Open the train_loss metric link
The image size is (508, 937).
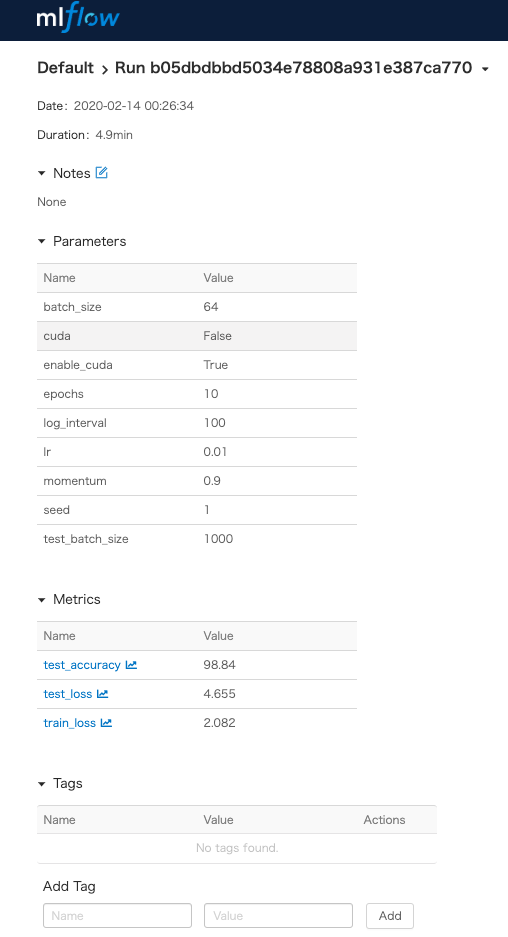69,722
